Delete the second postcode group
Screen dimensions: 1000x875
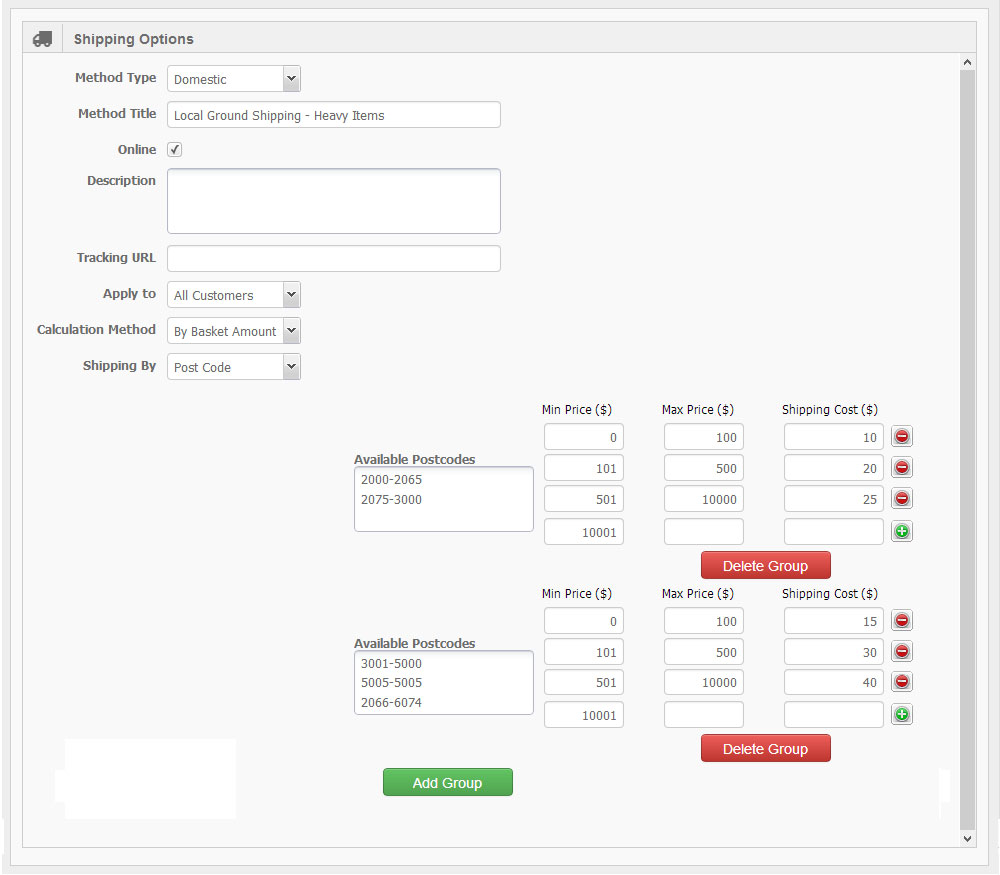point(765,749)
